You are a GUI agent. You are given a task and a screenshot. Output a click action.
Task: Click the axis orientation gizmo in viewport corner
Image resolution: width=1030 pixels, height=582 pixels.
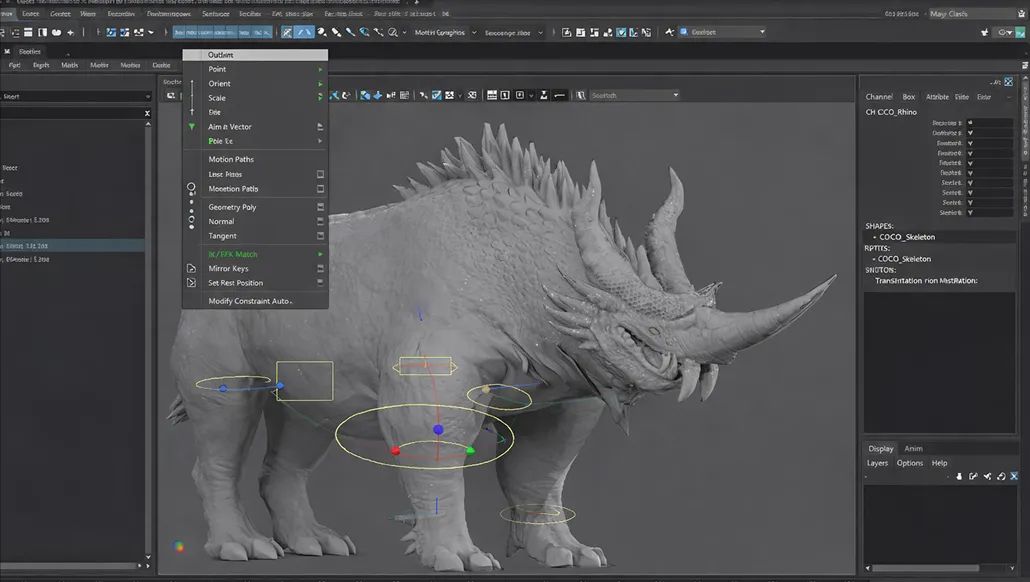[179, 546]
